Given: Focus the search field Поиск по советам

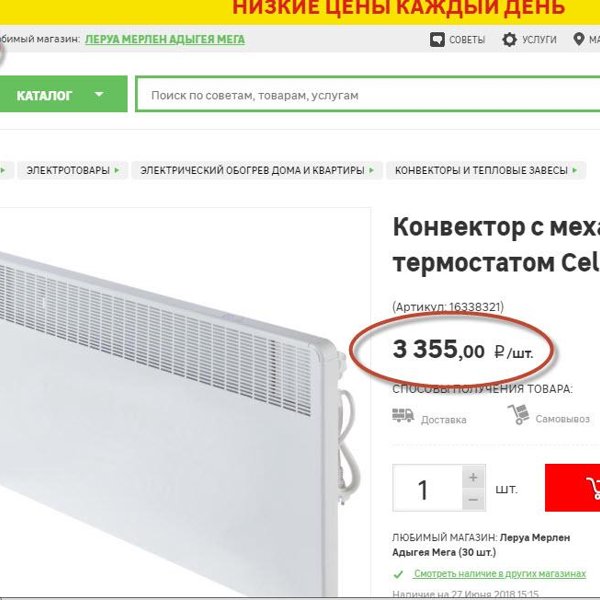Looking at the screenshot, I should click(367, 95).
